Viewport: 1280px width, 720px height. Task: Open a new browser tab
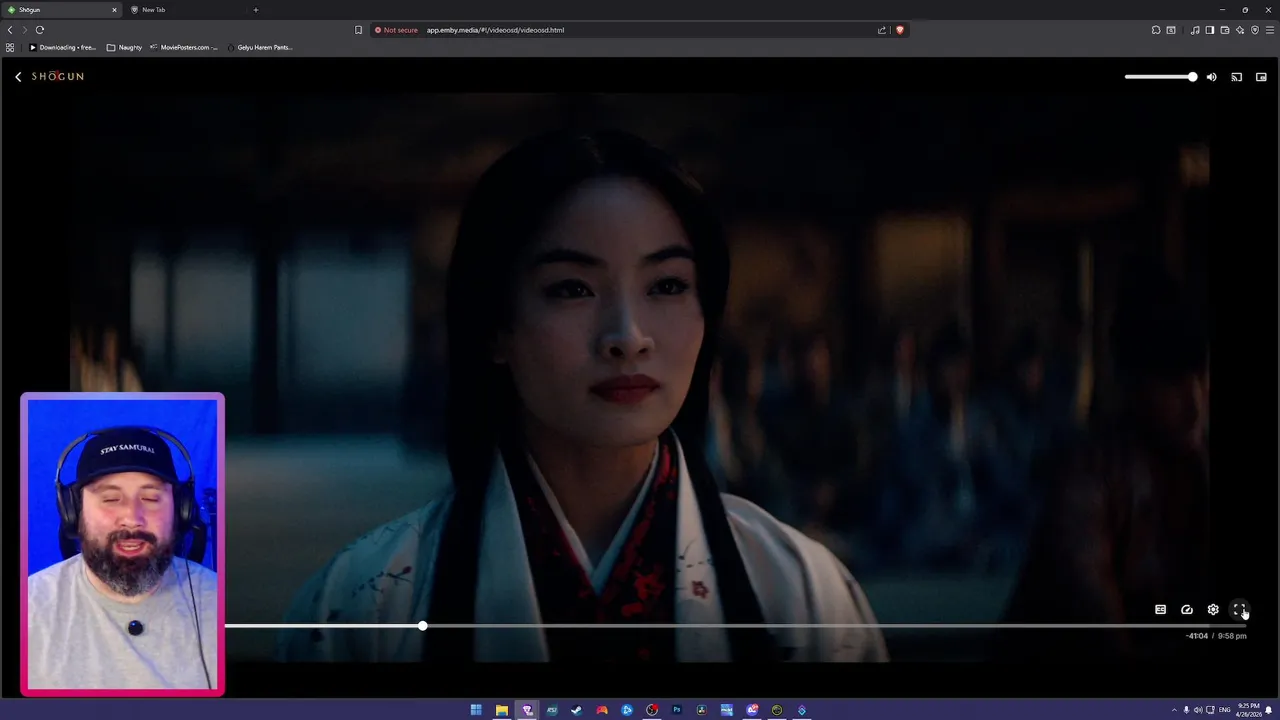[x=255, y=10]
